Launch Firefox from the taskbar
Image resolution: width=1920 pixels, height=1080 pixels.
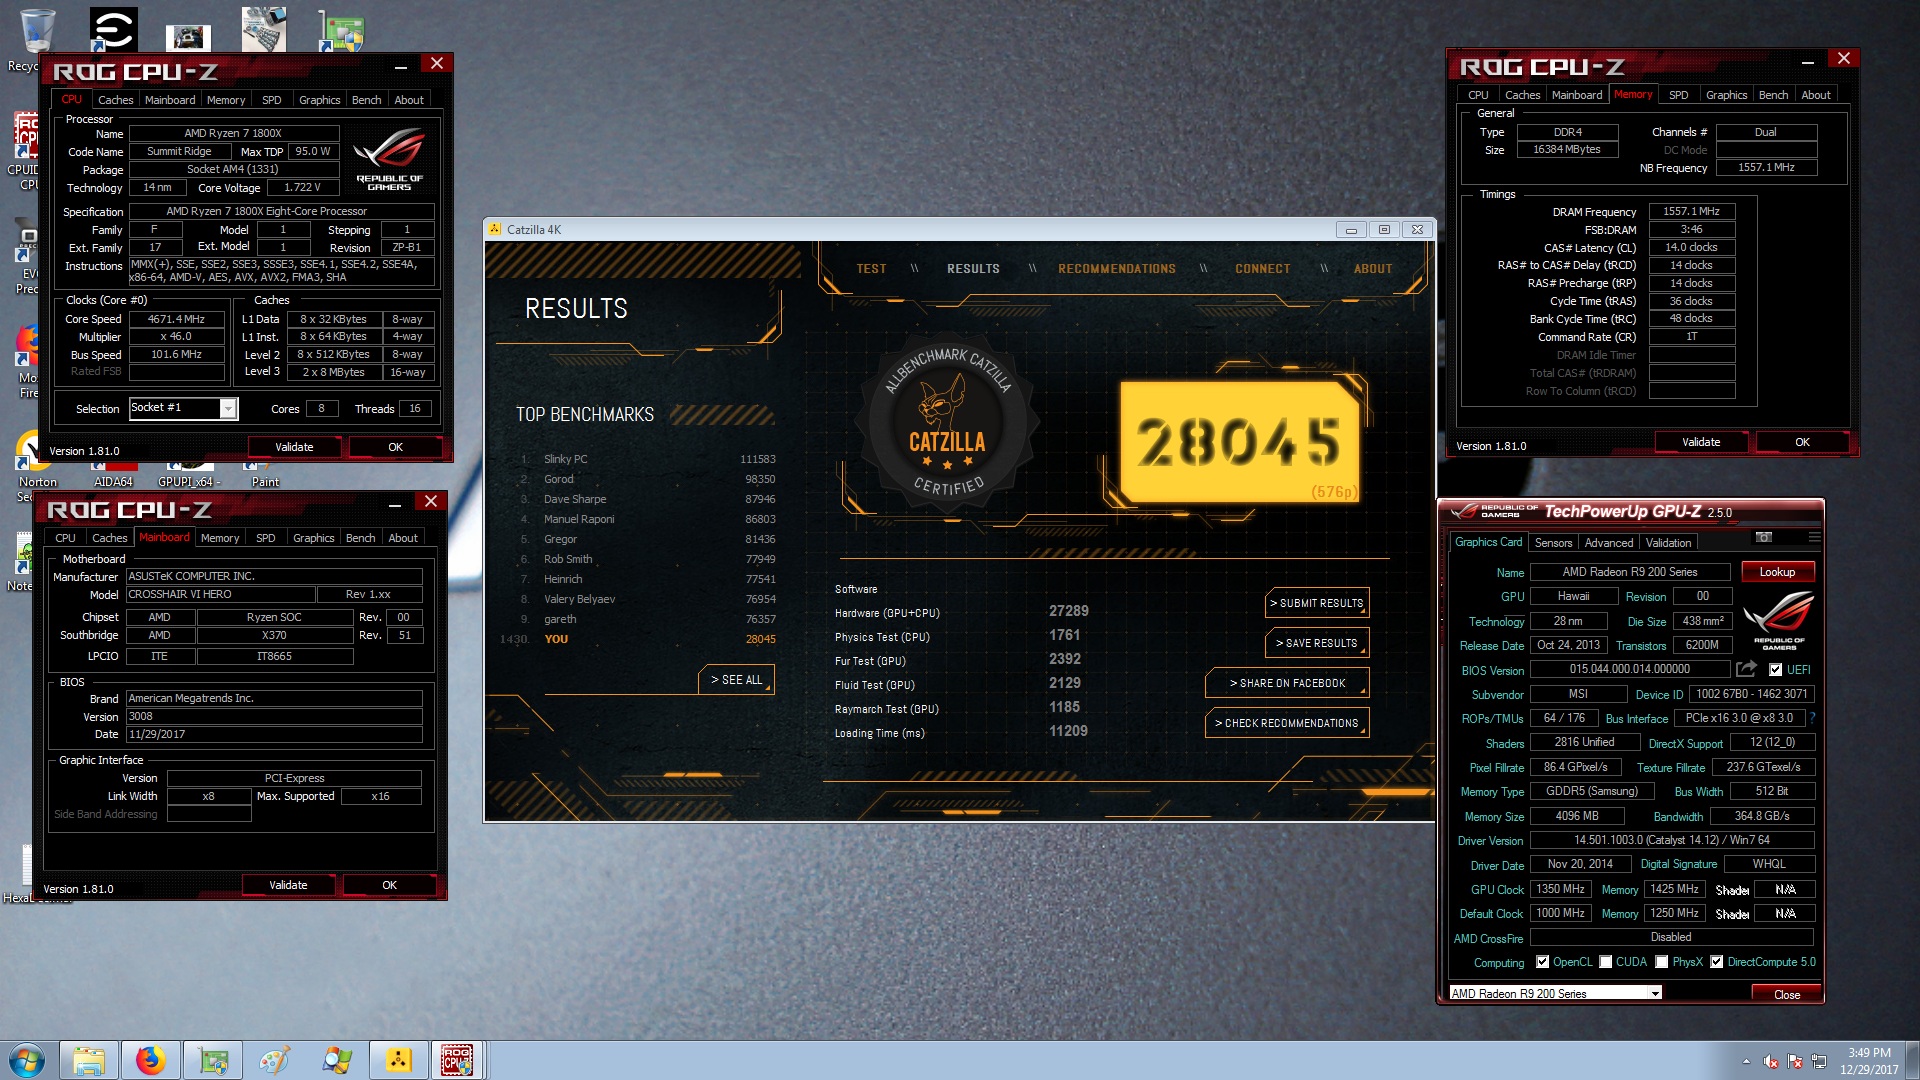[x=151, y=1060]
